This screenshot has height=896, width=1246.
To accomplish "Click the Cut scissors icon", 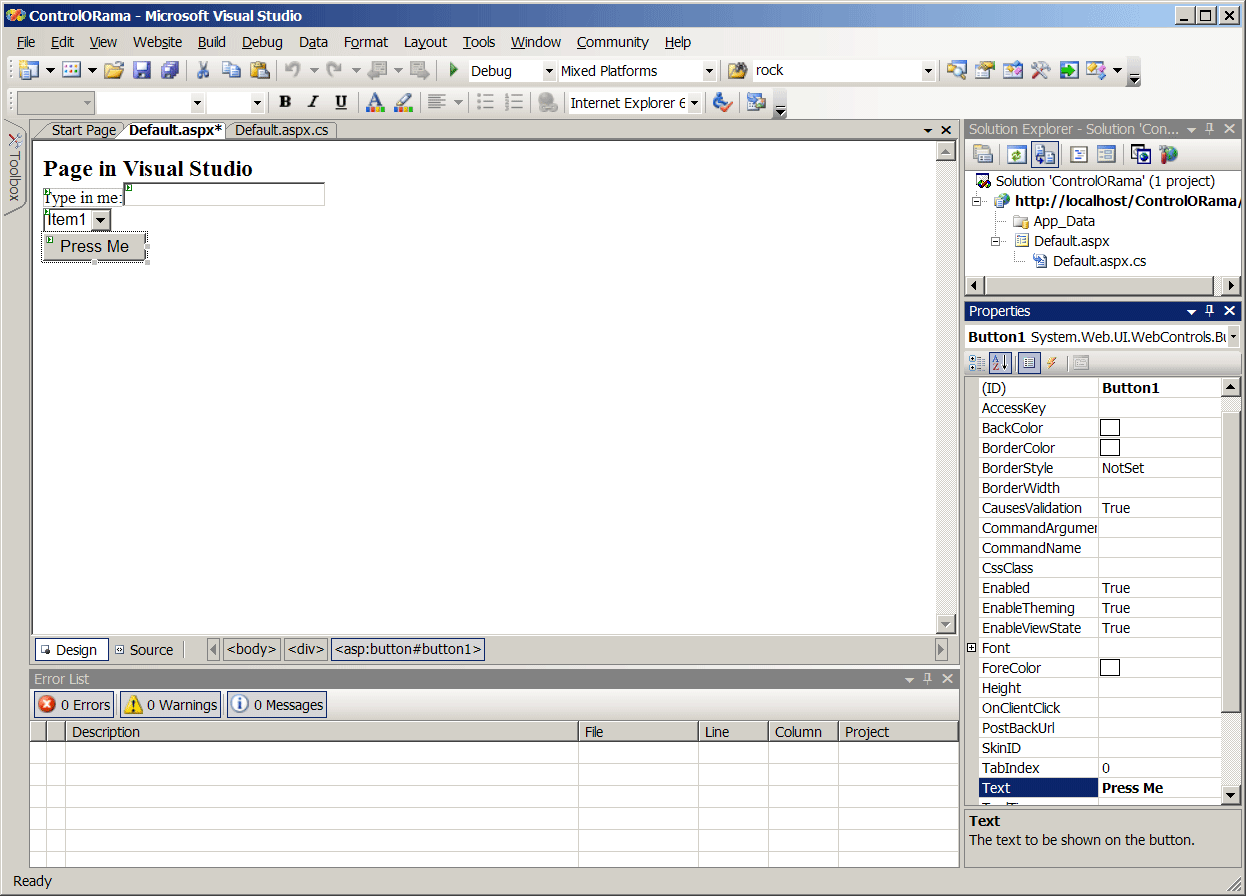I will point(203,70).
